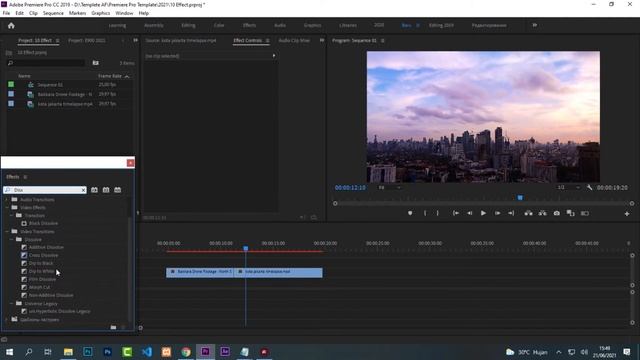640x360 pixels.
Task: Open playback resolution 1/2 dropdown
Action: coord(569,187)
